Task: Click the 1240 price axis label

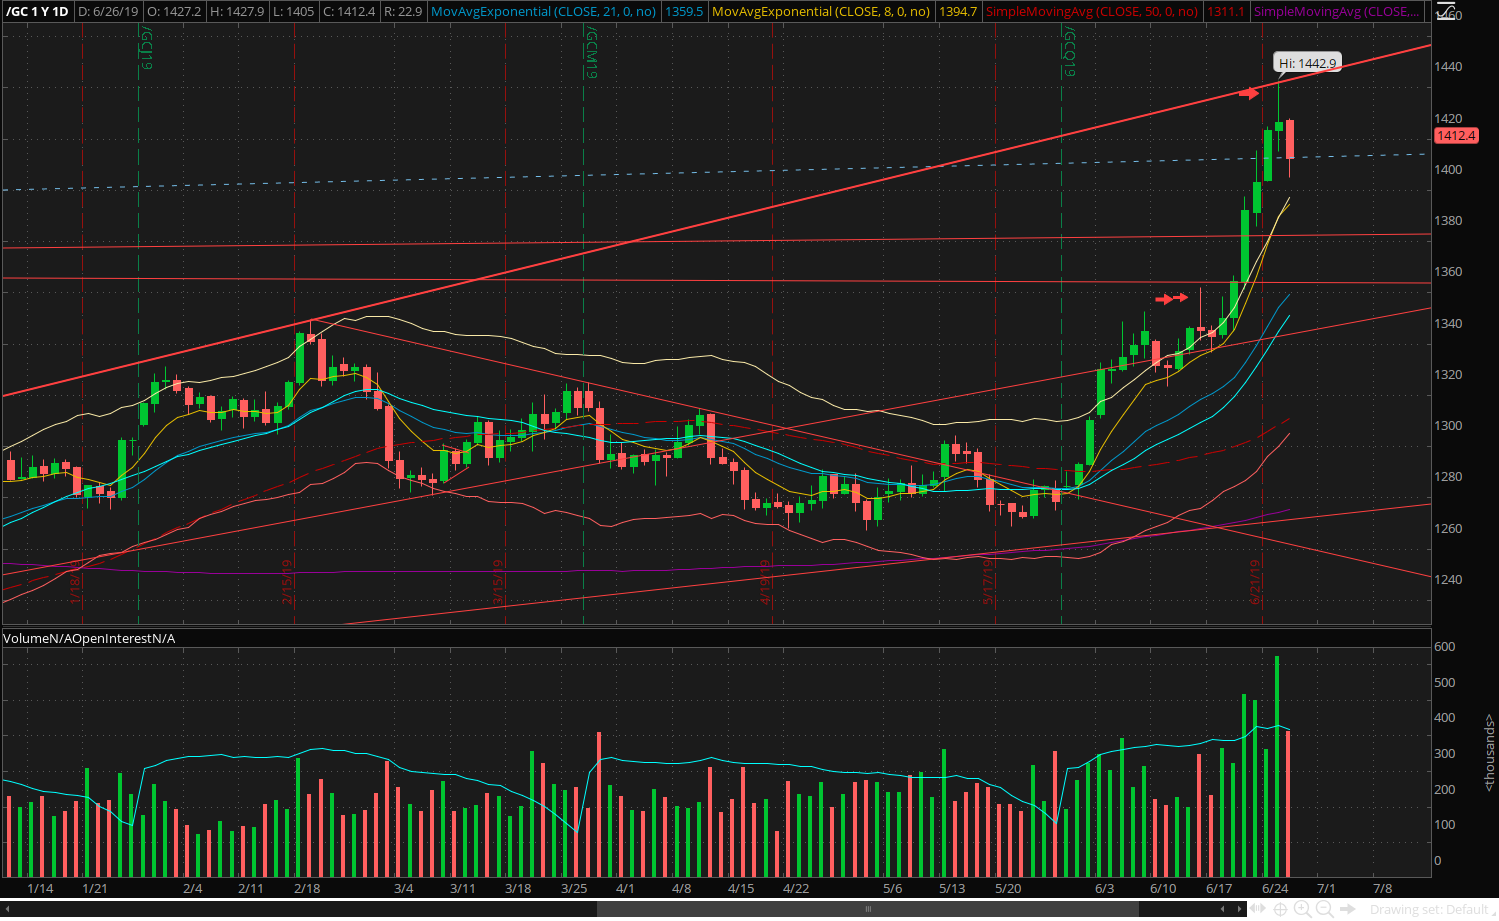Action: click(1448, 580)
